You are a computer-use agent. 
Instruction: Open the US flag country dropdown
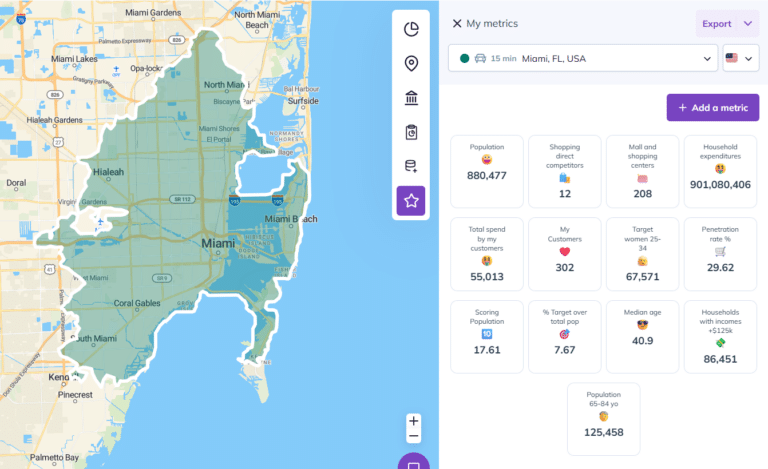click(741, 58)
